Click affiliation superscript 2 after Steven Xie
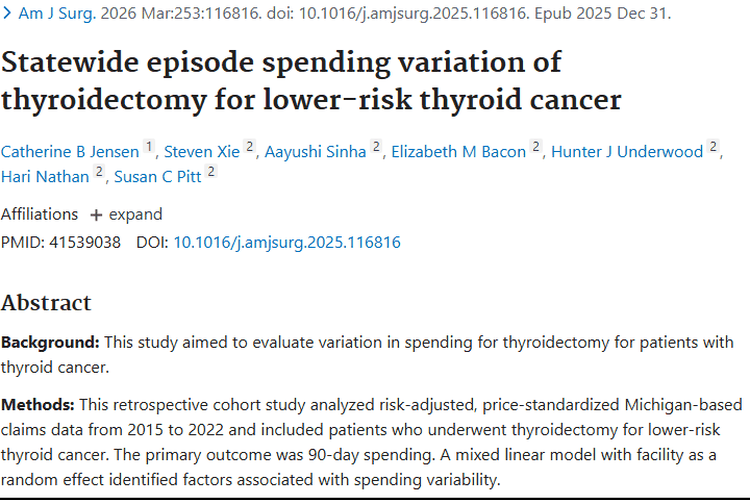 pyautogui.click(x=251, y=147)
